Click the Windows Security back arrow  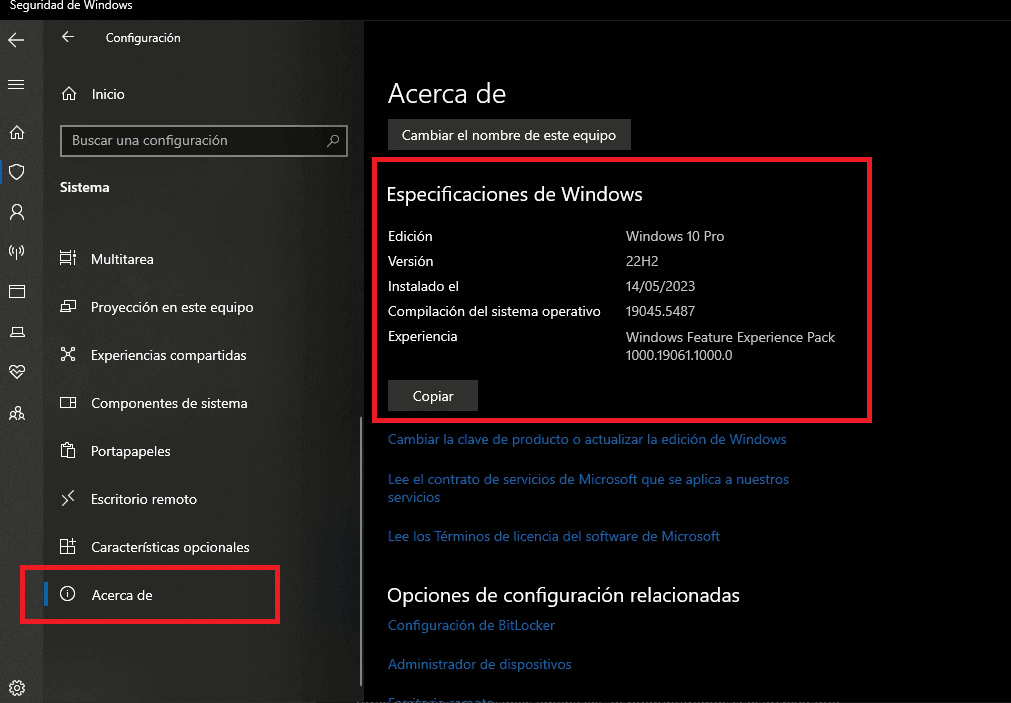[16, 40]
